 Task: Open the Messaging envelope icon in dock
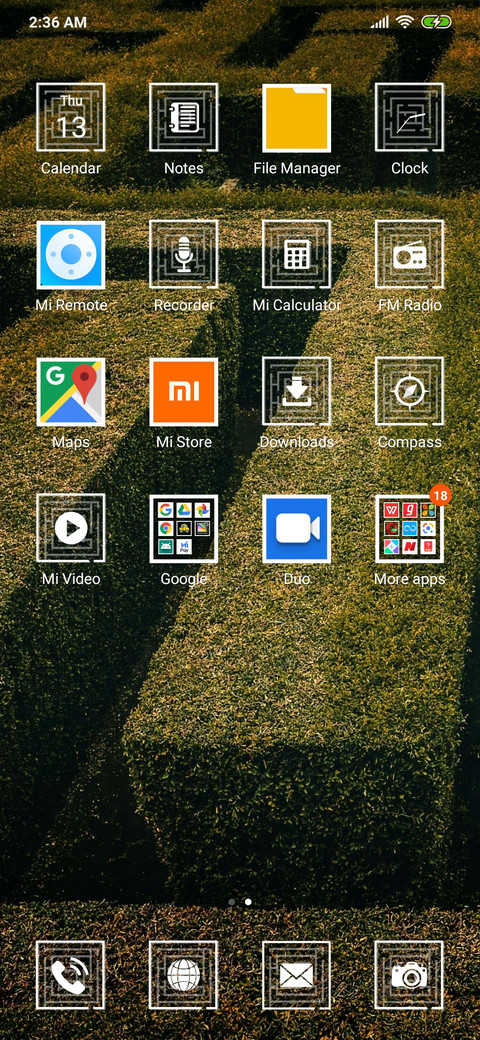click(296, 976)
